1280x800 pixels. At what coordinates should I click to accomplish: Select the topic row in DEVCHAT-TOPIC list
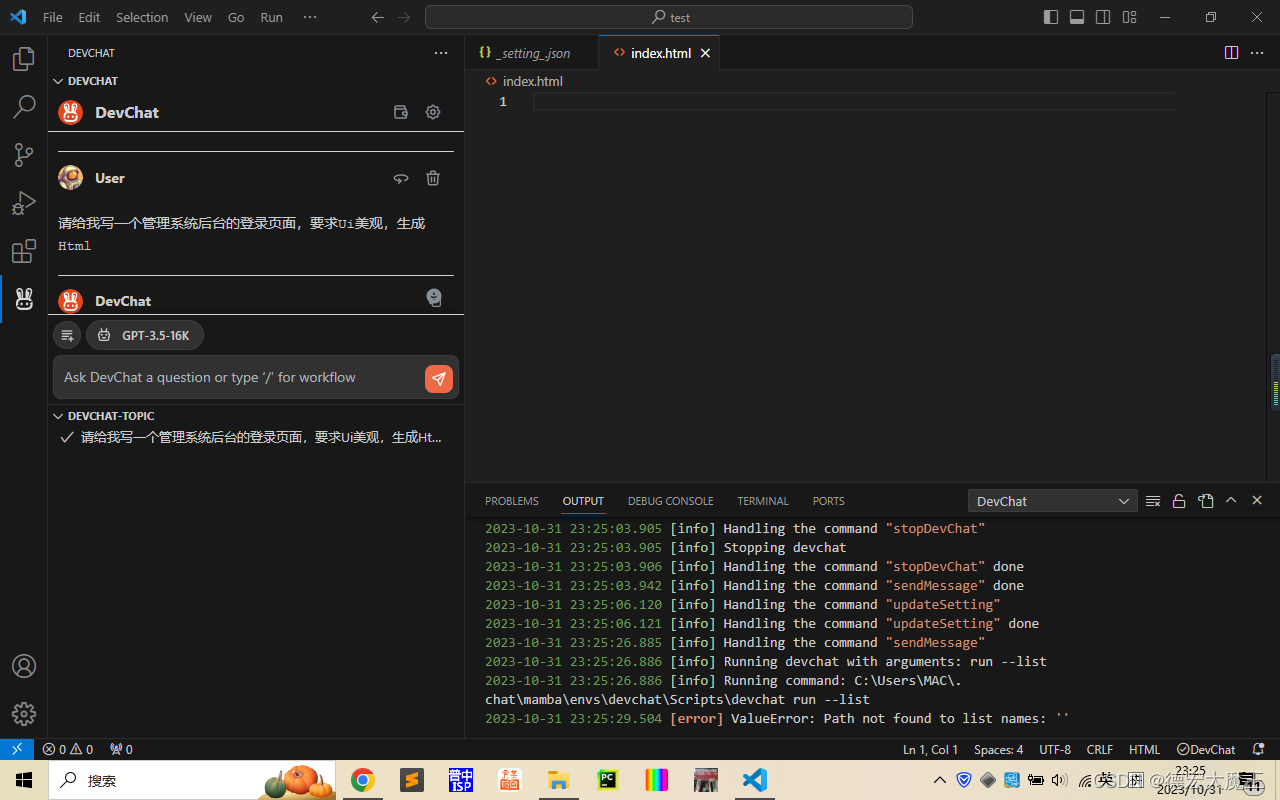(x=255, y=437)
